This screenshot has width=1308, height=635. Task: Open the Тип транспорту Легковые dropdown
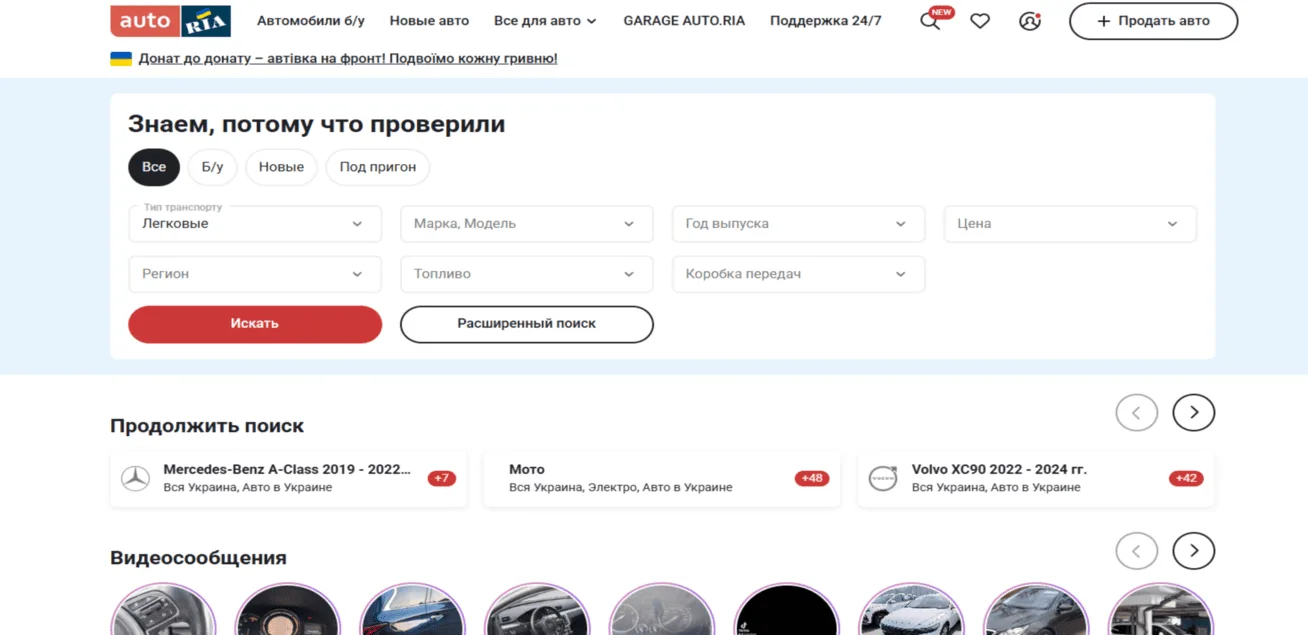255,224
